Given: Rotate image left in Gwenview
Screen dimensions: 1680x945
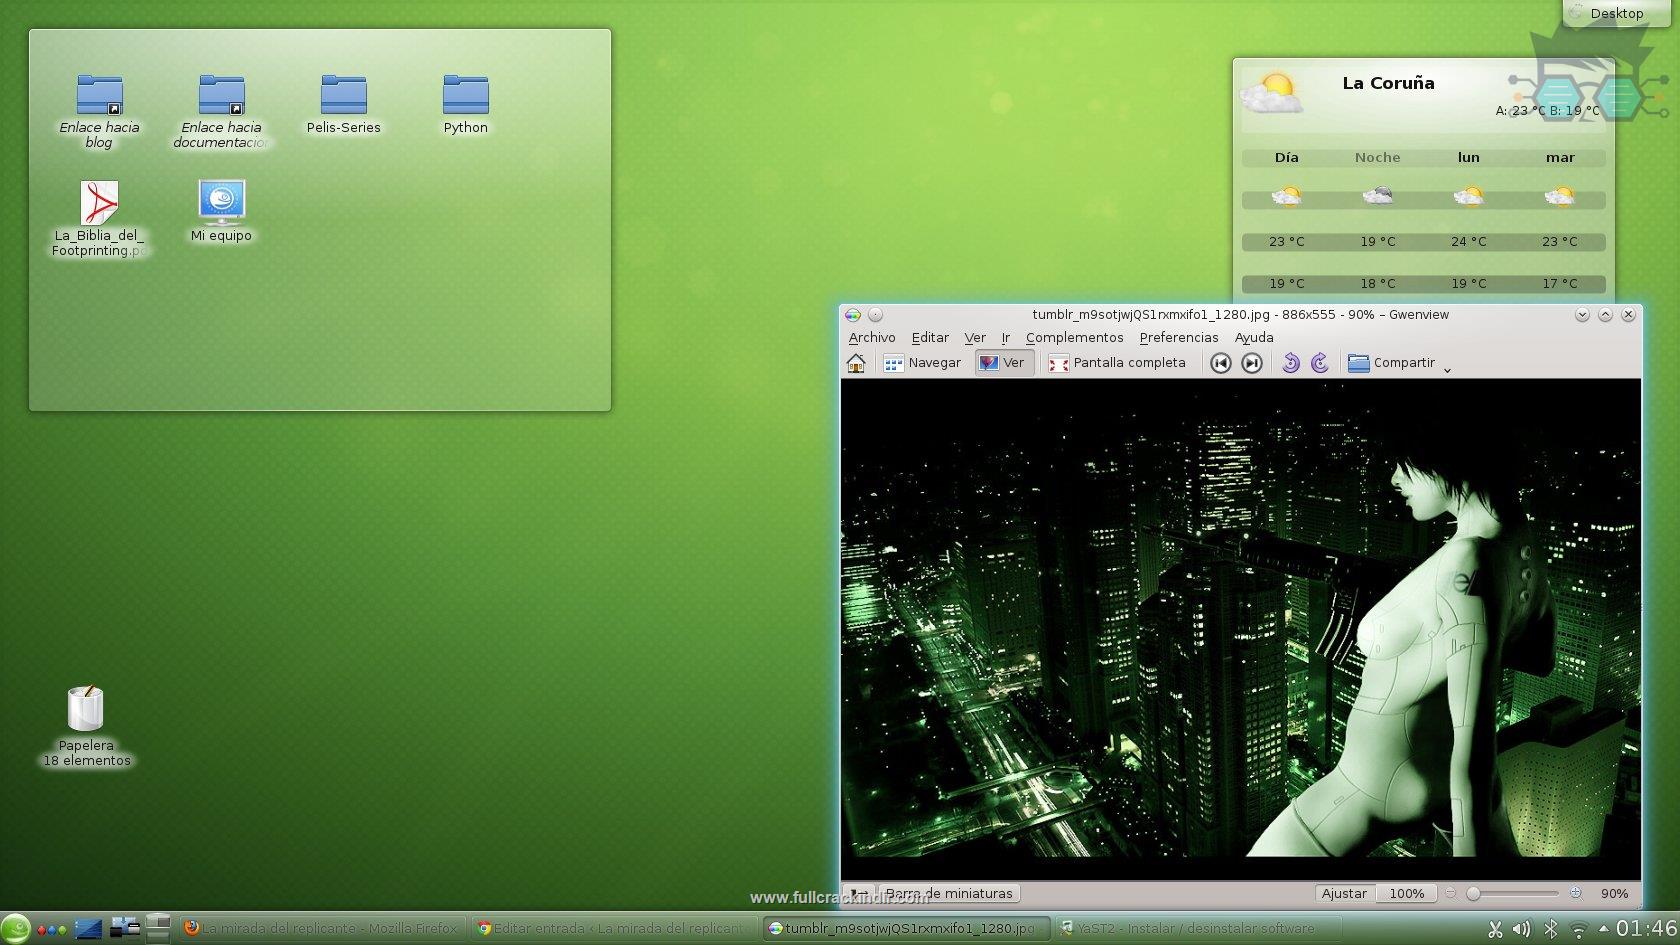Looking at the screenshot, I should click(x=1291, y=363).
